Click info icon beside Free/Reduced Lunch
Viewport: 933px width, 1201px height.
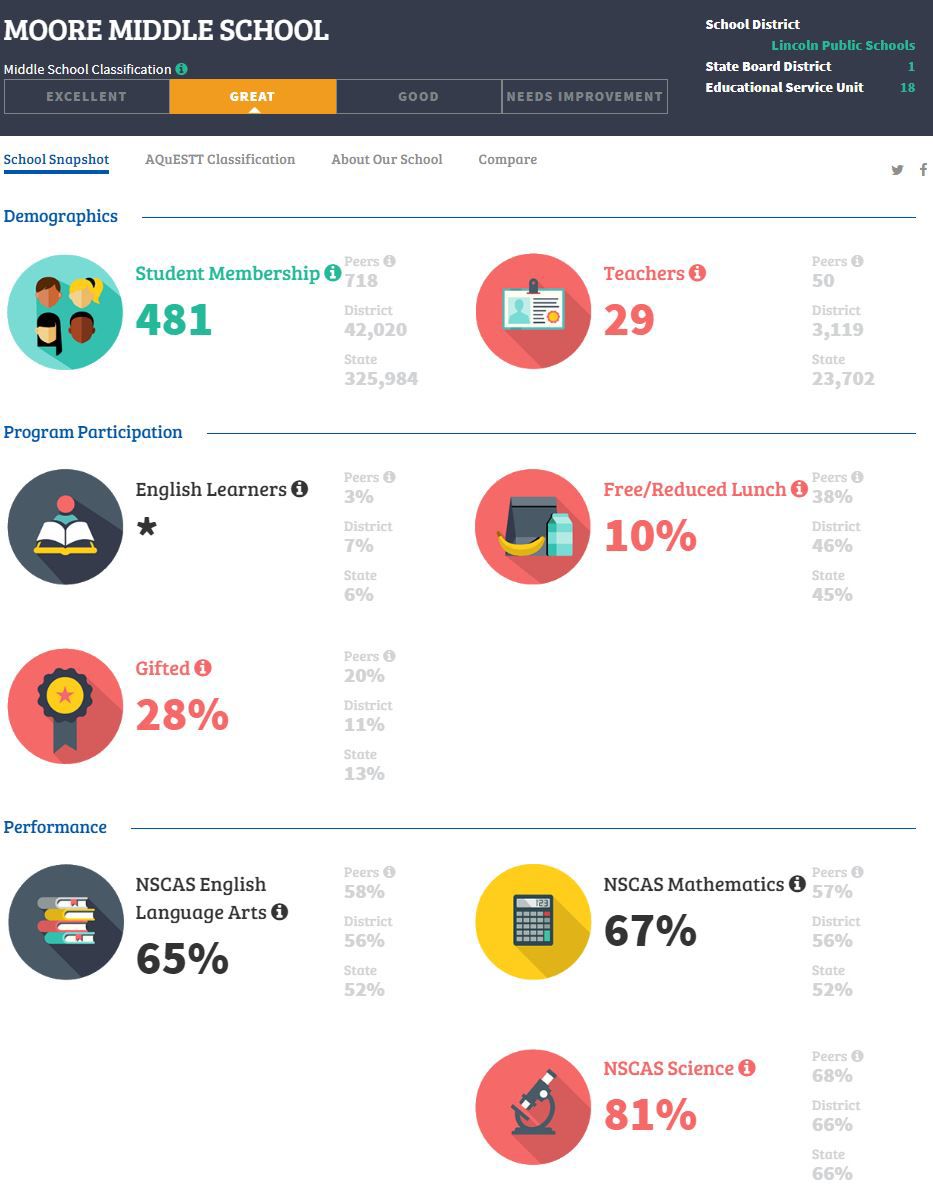(799, 489)
